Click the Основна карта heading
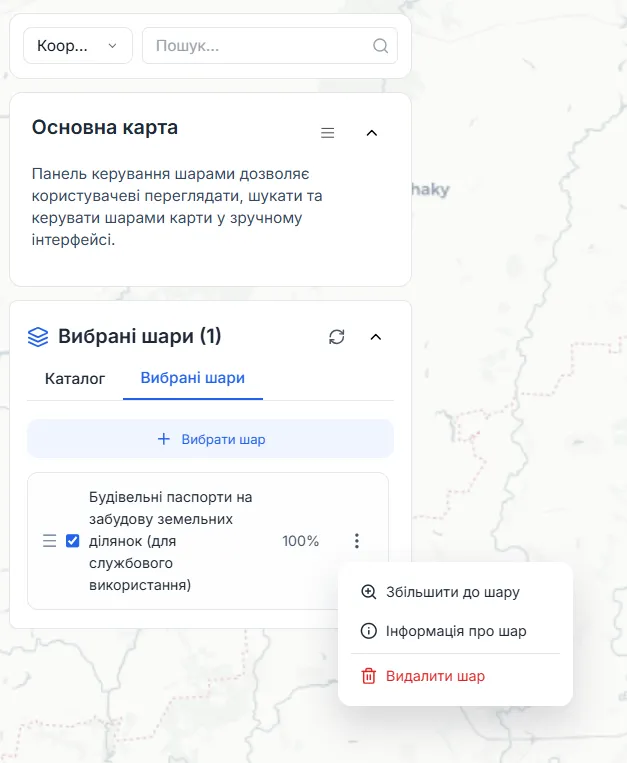627x763 pixels. tap(105, 127)
